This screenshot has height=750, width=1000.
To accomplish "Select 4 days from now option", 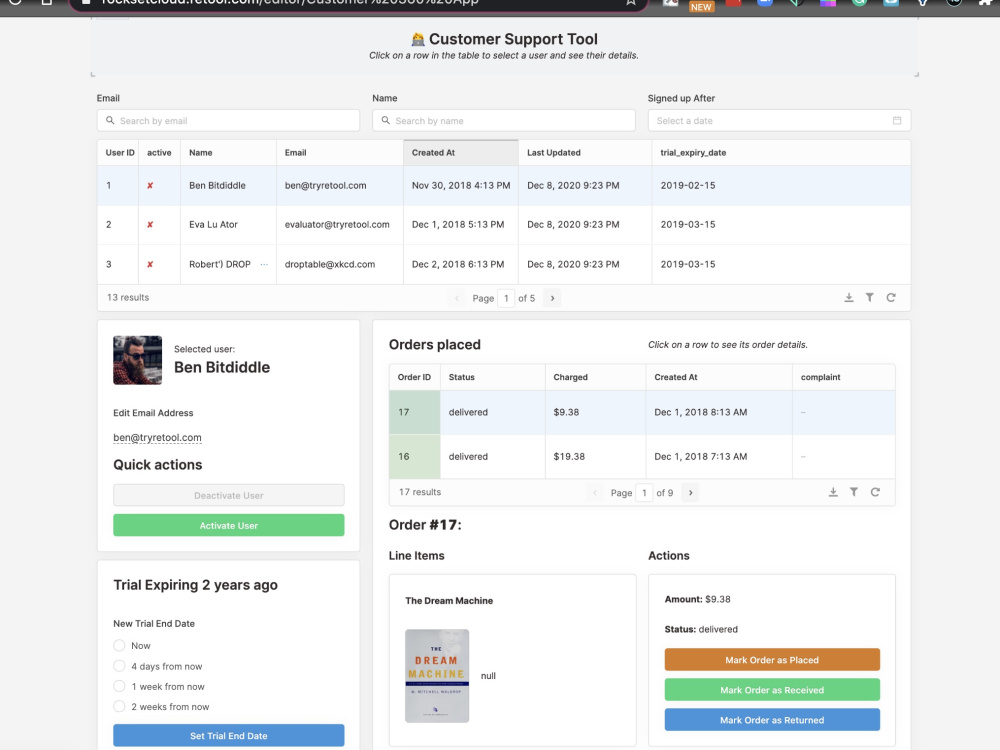I will [119, 666].
